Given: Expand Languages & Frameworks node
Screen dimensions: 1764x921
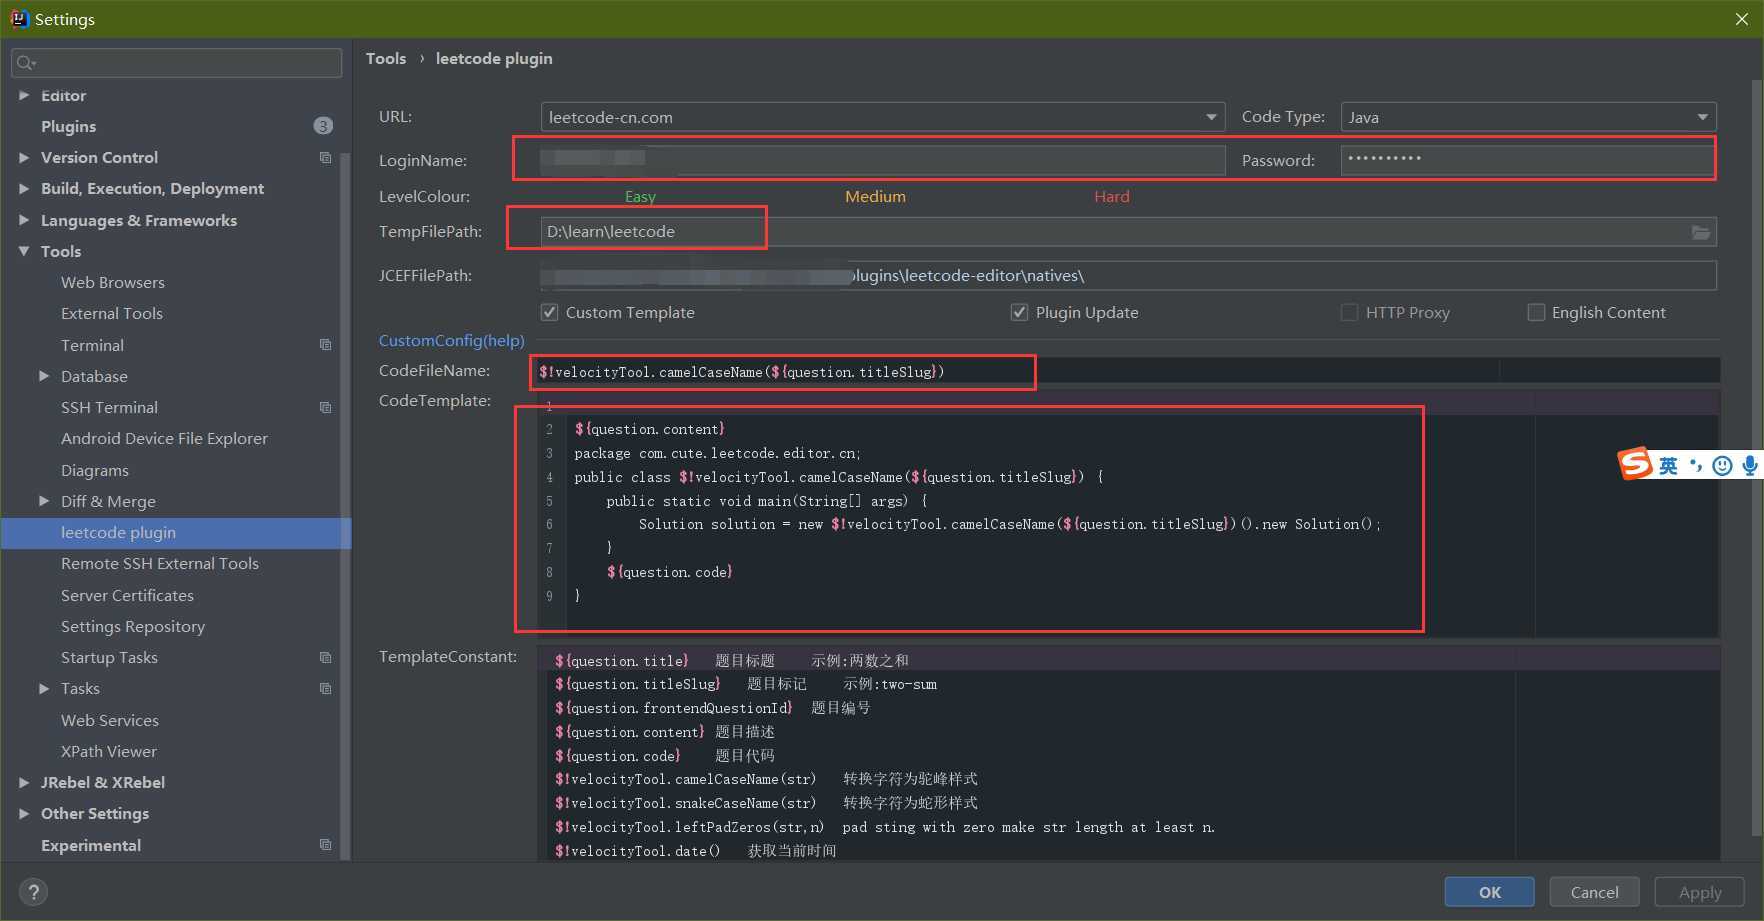Looking at the screenshot, I should click(x=24, y=220).
